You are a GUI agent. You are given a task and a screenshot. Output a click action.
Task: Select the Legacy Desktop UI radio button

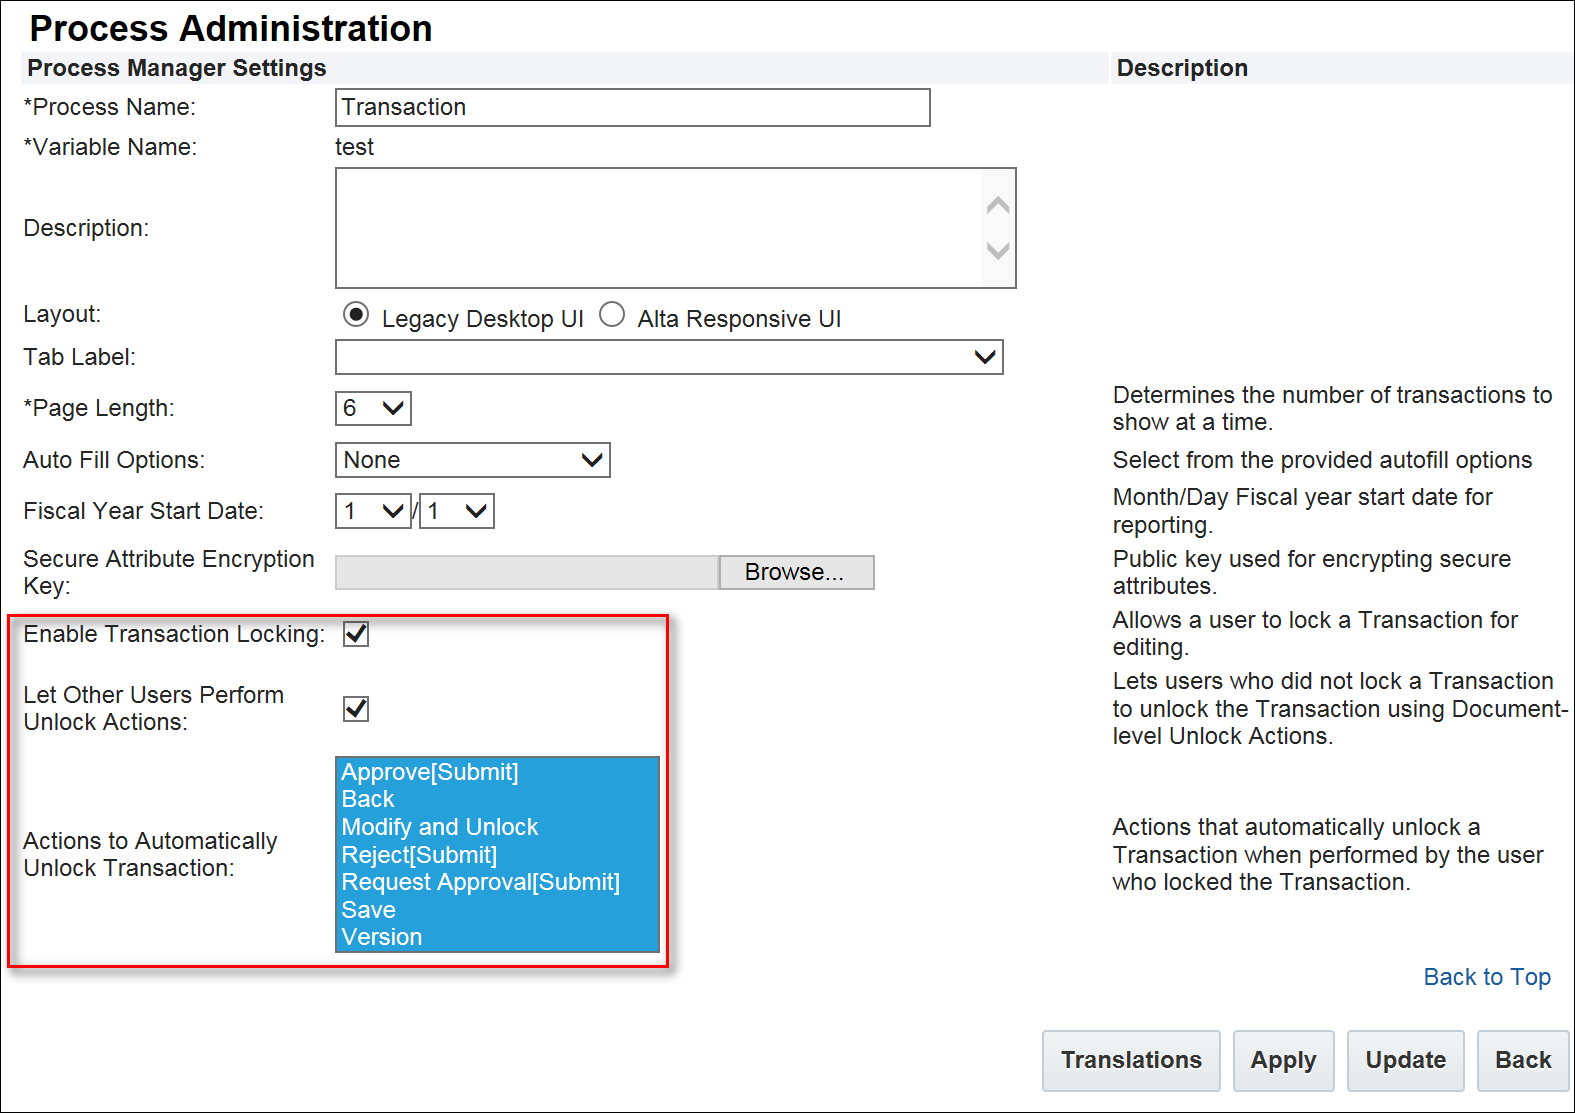coord(356,315)
